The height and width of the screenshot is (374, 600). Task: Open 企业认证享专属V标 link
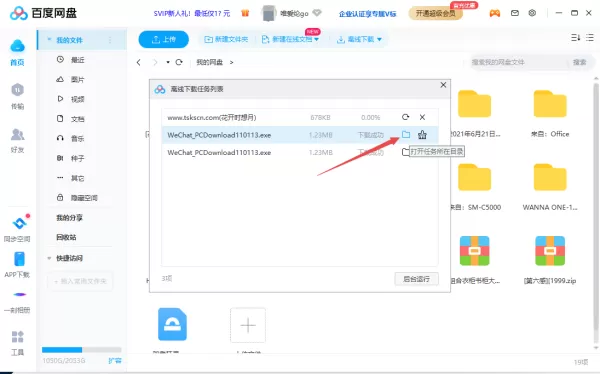pos(368,14)
